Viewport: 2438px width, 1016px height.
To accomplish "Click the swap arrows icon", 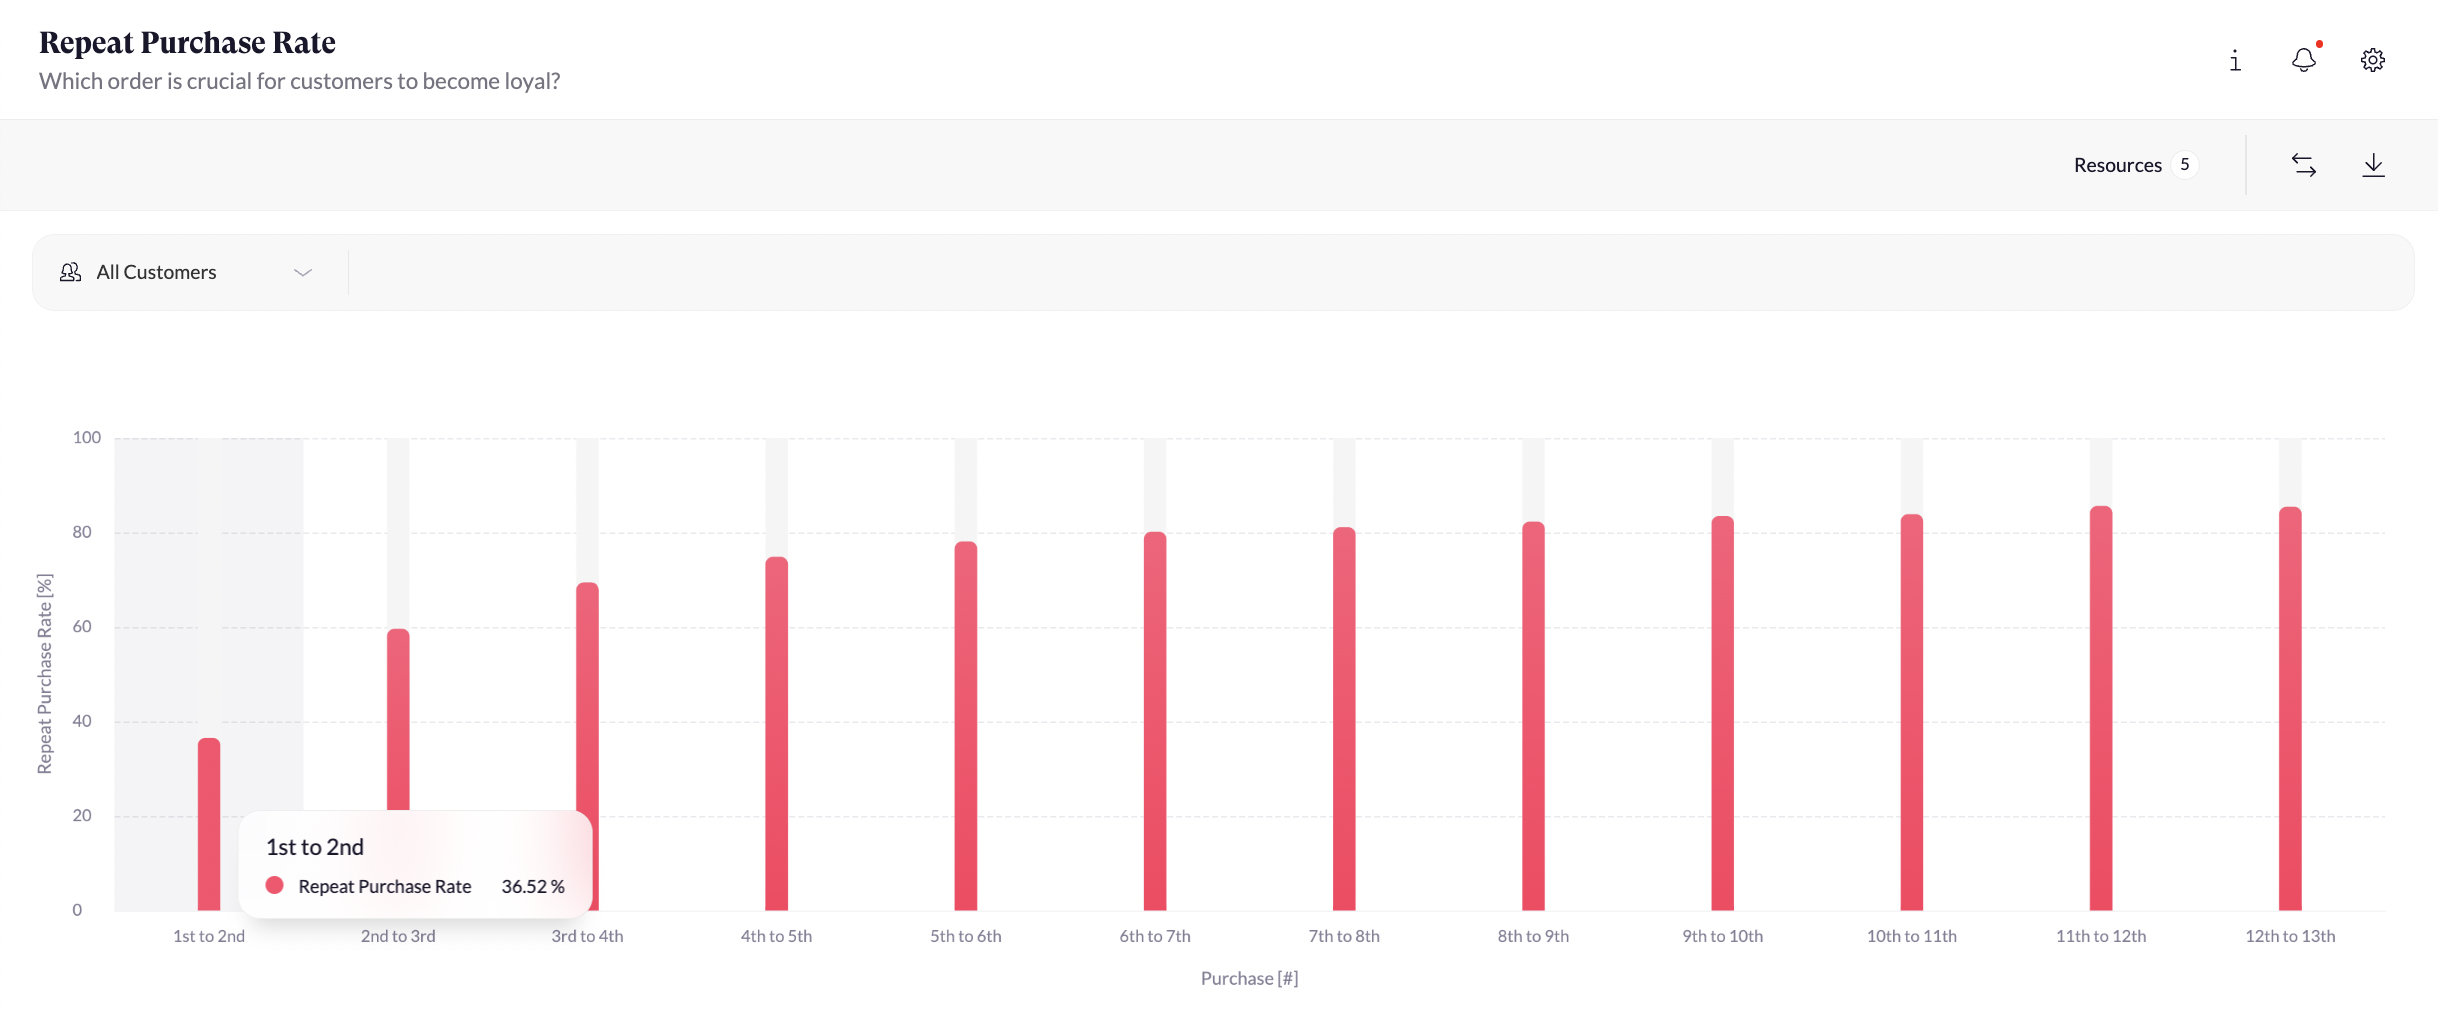I will click(2304, 165).
